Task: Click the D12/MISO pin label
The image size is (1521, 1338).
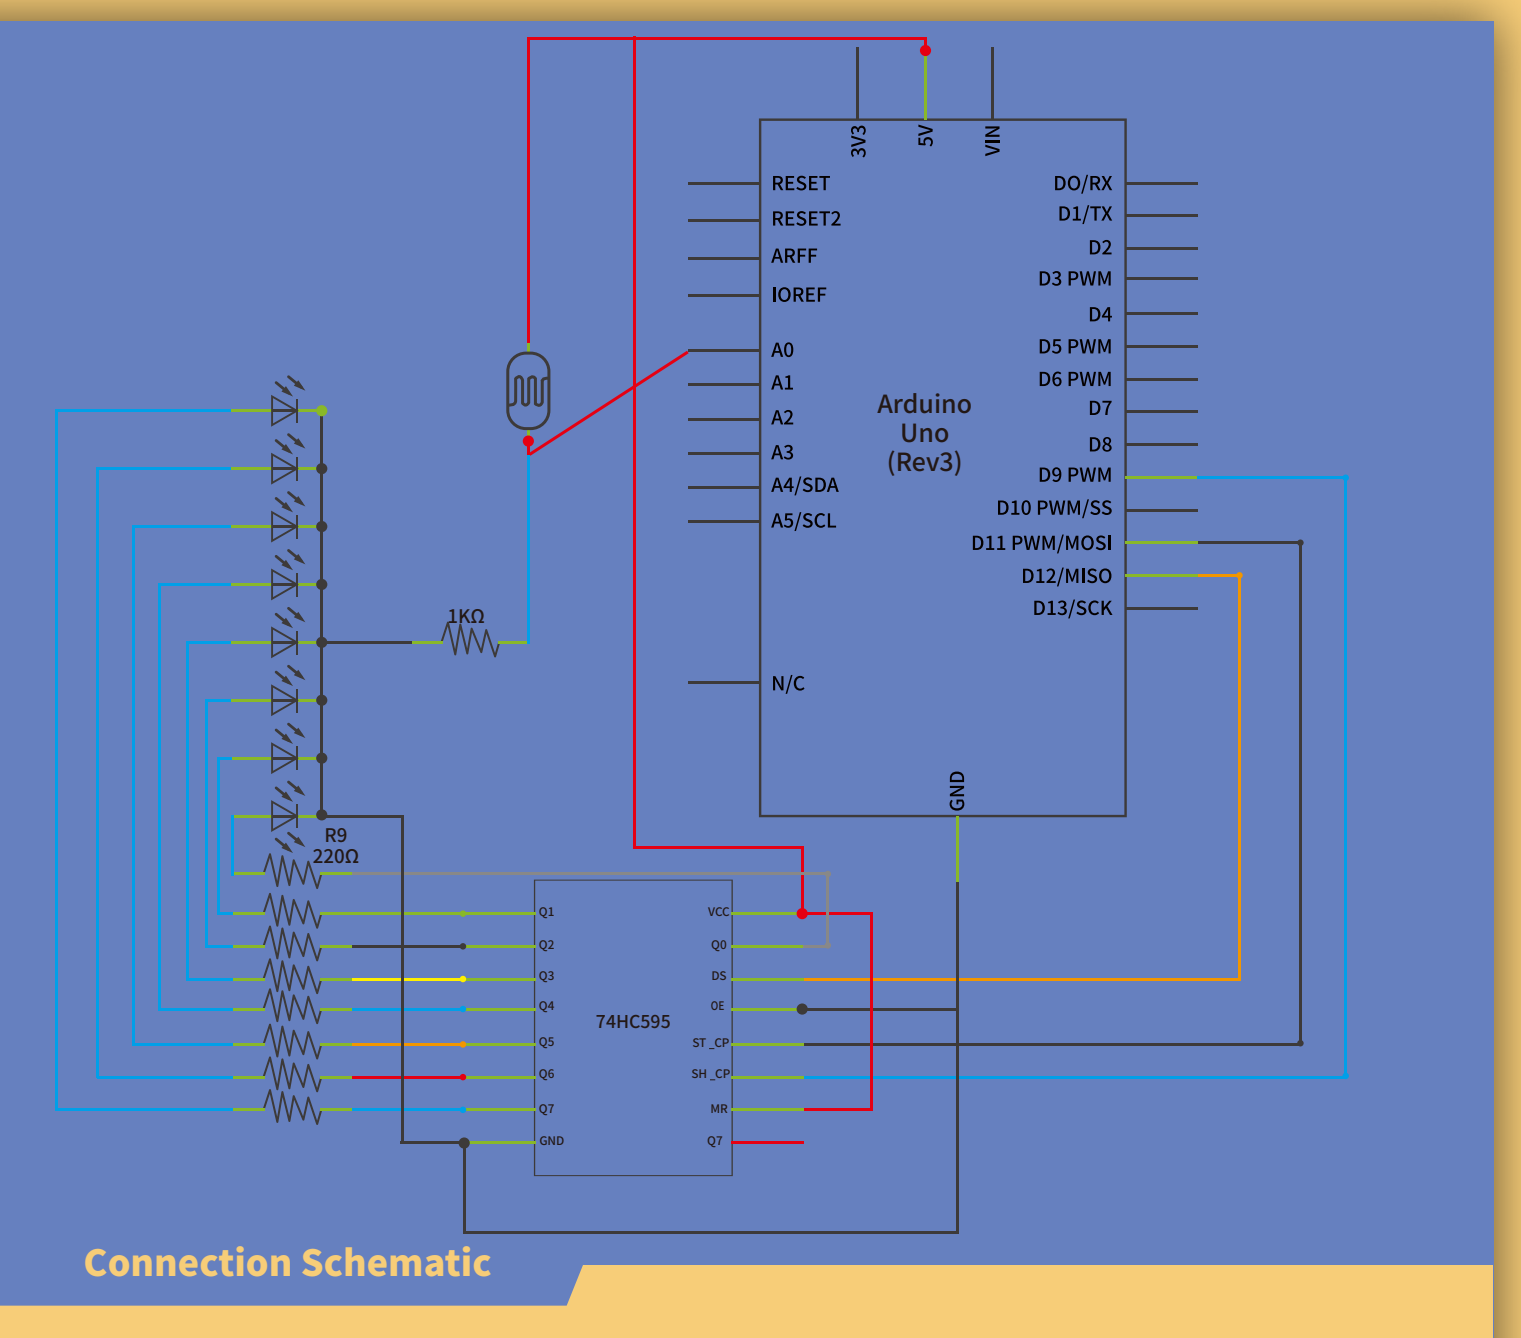Action: pyautogui.click(x=1066, y=576)
